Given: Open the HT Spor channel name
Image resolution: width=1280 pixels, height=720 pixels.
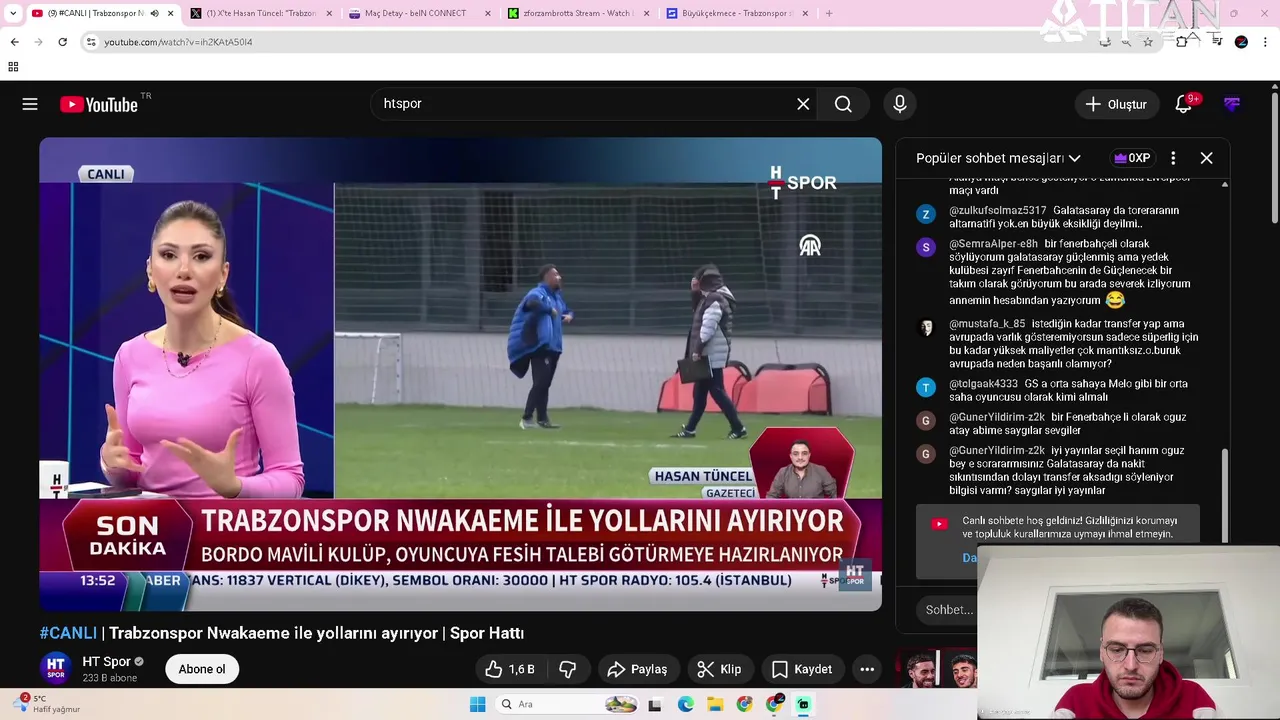Looking at the screenshot, I should point(106,661).
